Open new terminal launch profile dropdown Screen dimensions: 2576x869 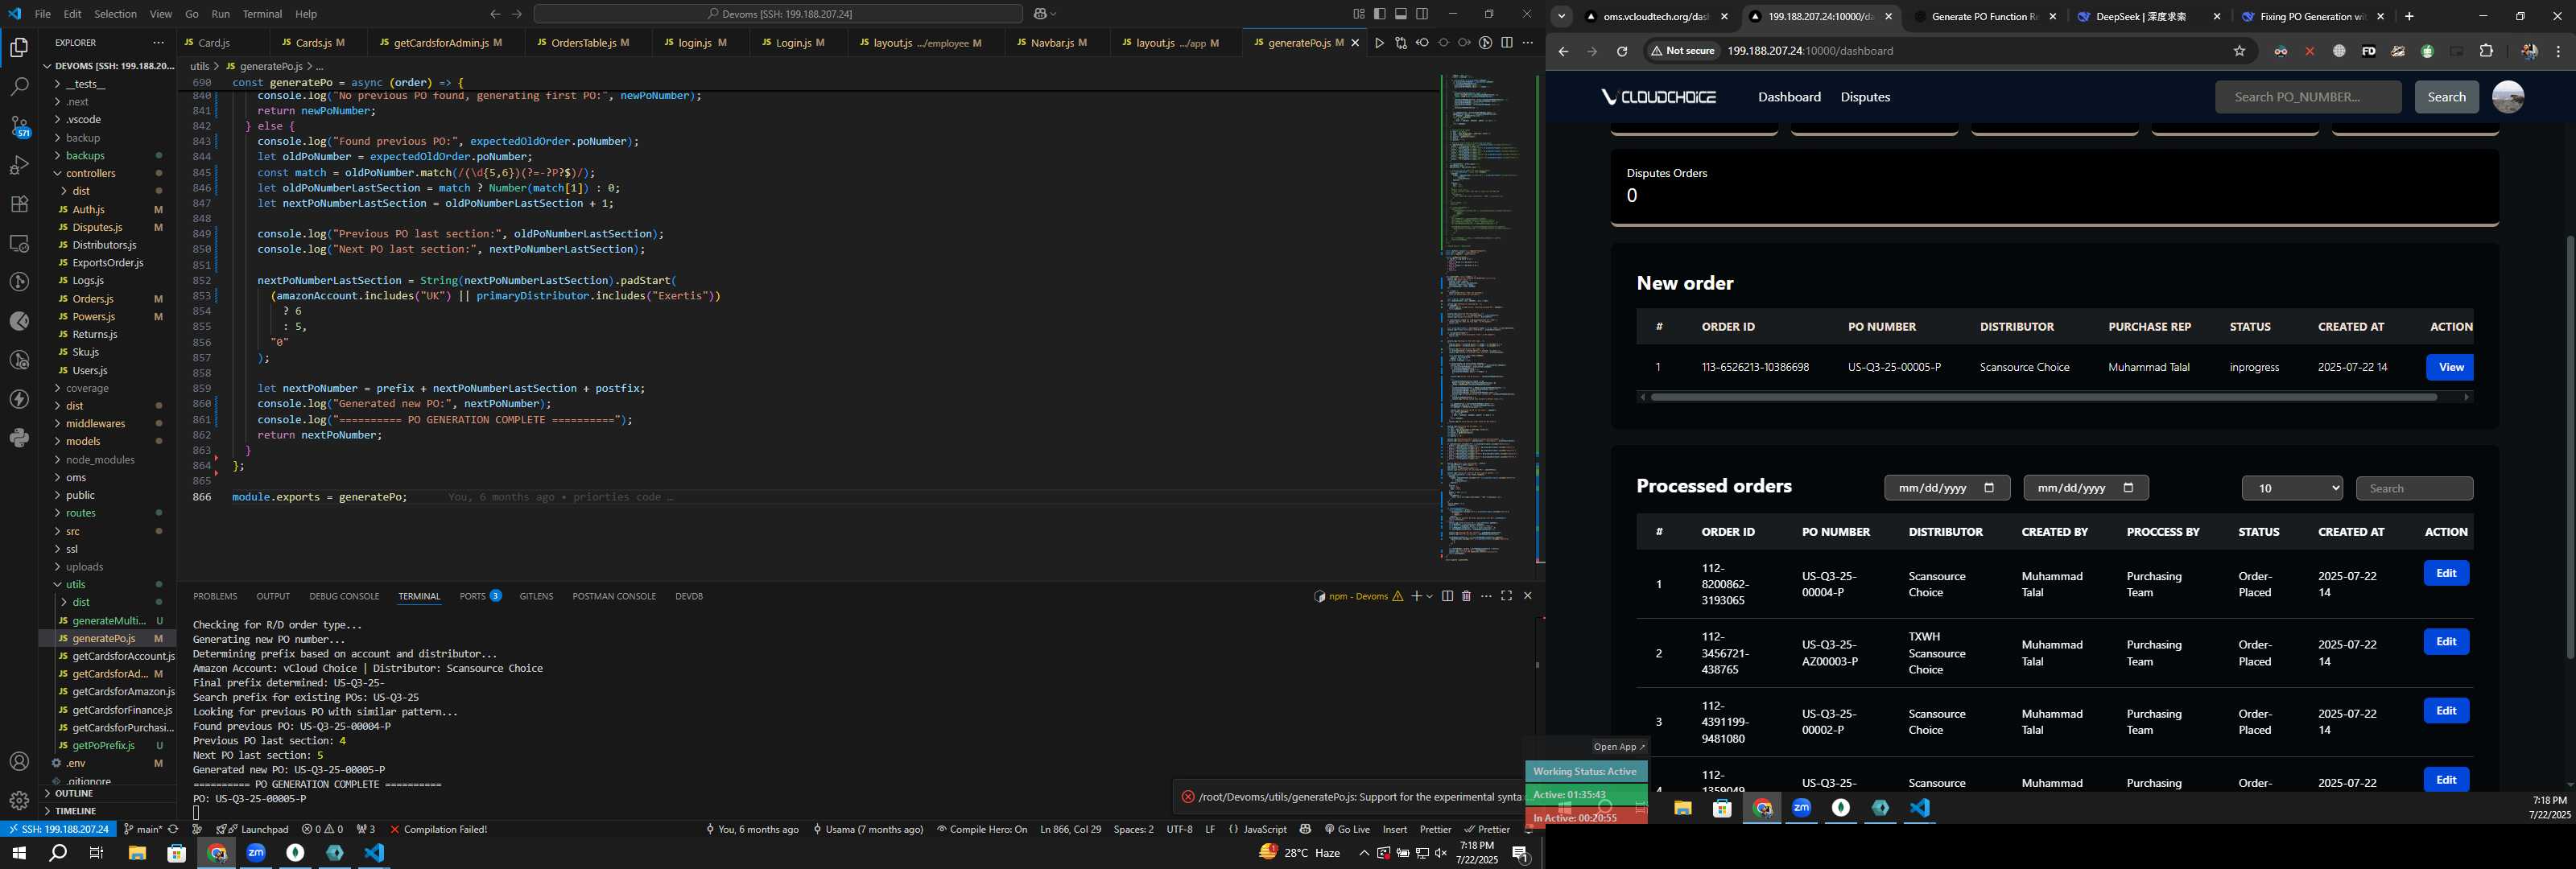(1430, 596)
